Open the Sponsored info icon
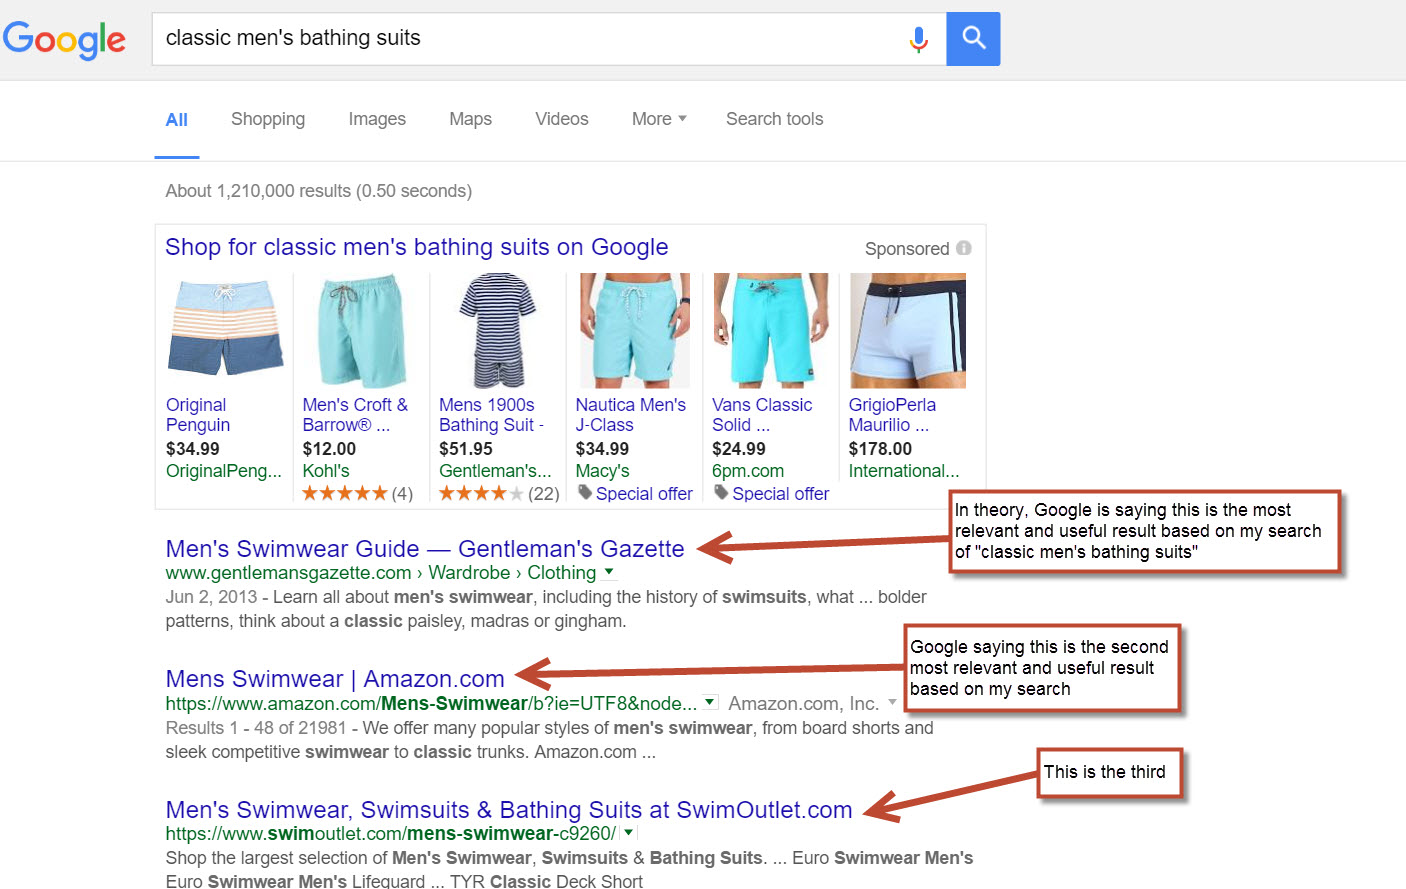The height and width of the screenshot is (889, 1406). pos(963,248)
